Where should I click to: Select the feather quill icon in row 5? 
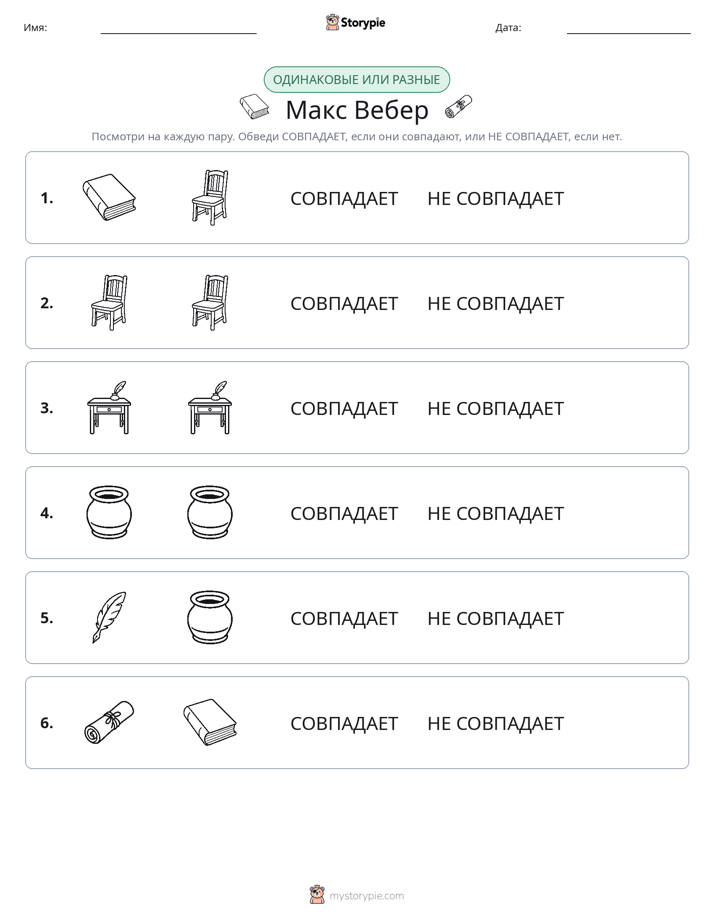click(x=109, y=617)
